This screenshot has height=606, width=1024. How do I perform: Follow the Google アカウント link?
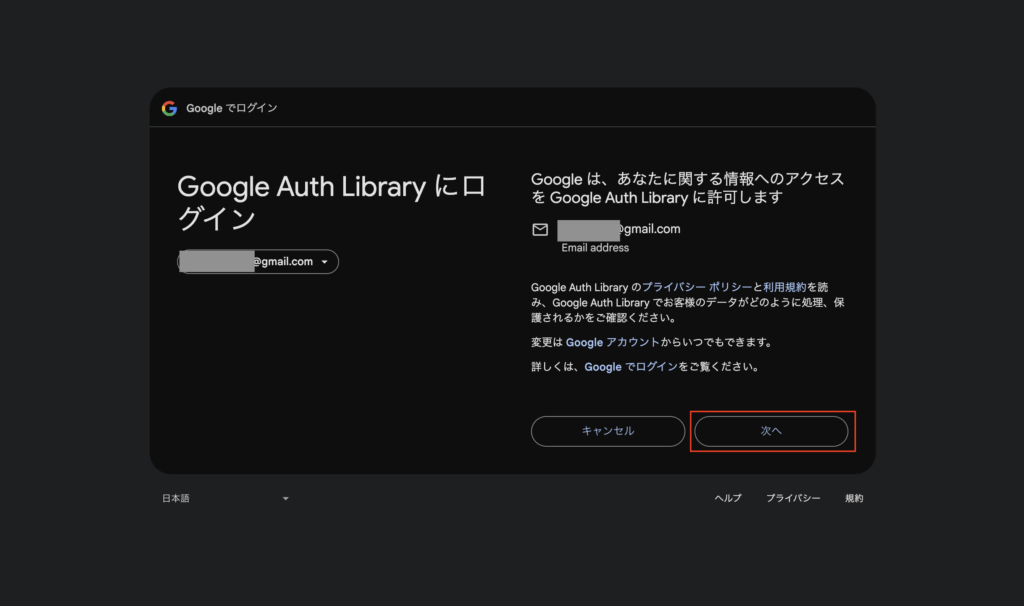pyautogui.click(x=612, y=342)
